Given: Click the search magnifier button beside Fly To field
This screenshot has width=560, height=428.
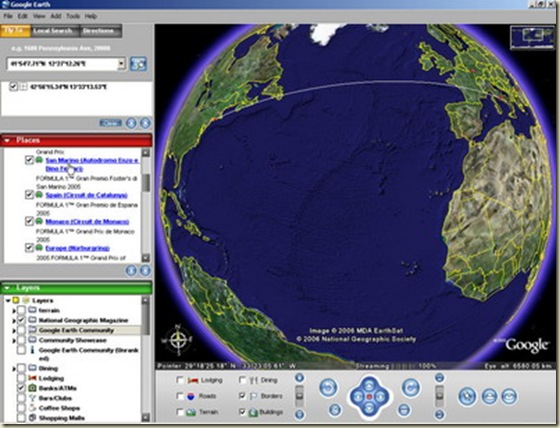Looking at the screenshot, I should pos(138,64).
